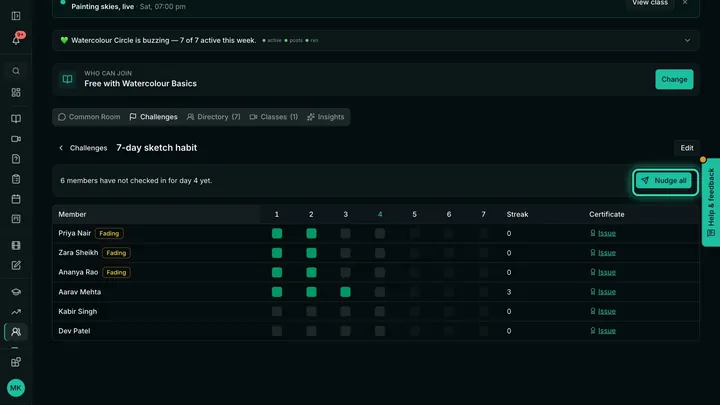This screenshot has width=720, height=405.
Task: Click Issue certificate link for Dev Patel
Action: [x=607, y=331]
